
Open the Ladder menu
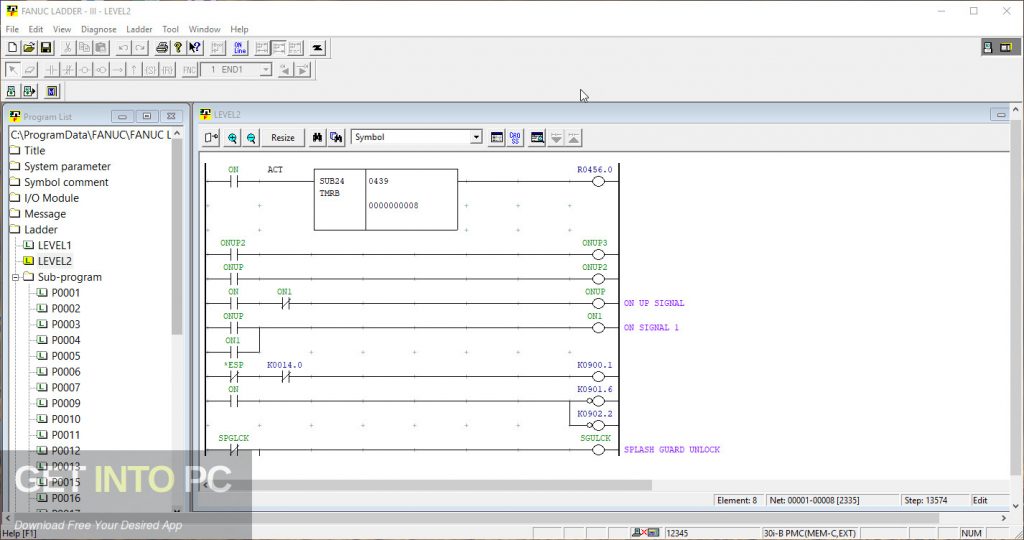point(139,29)
